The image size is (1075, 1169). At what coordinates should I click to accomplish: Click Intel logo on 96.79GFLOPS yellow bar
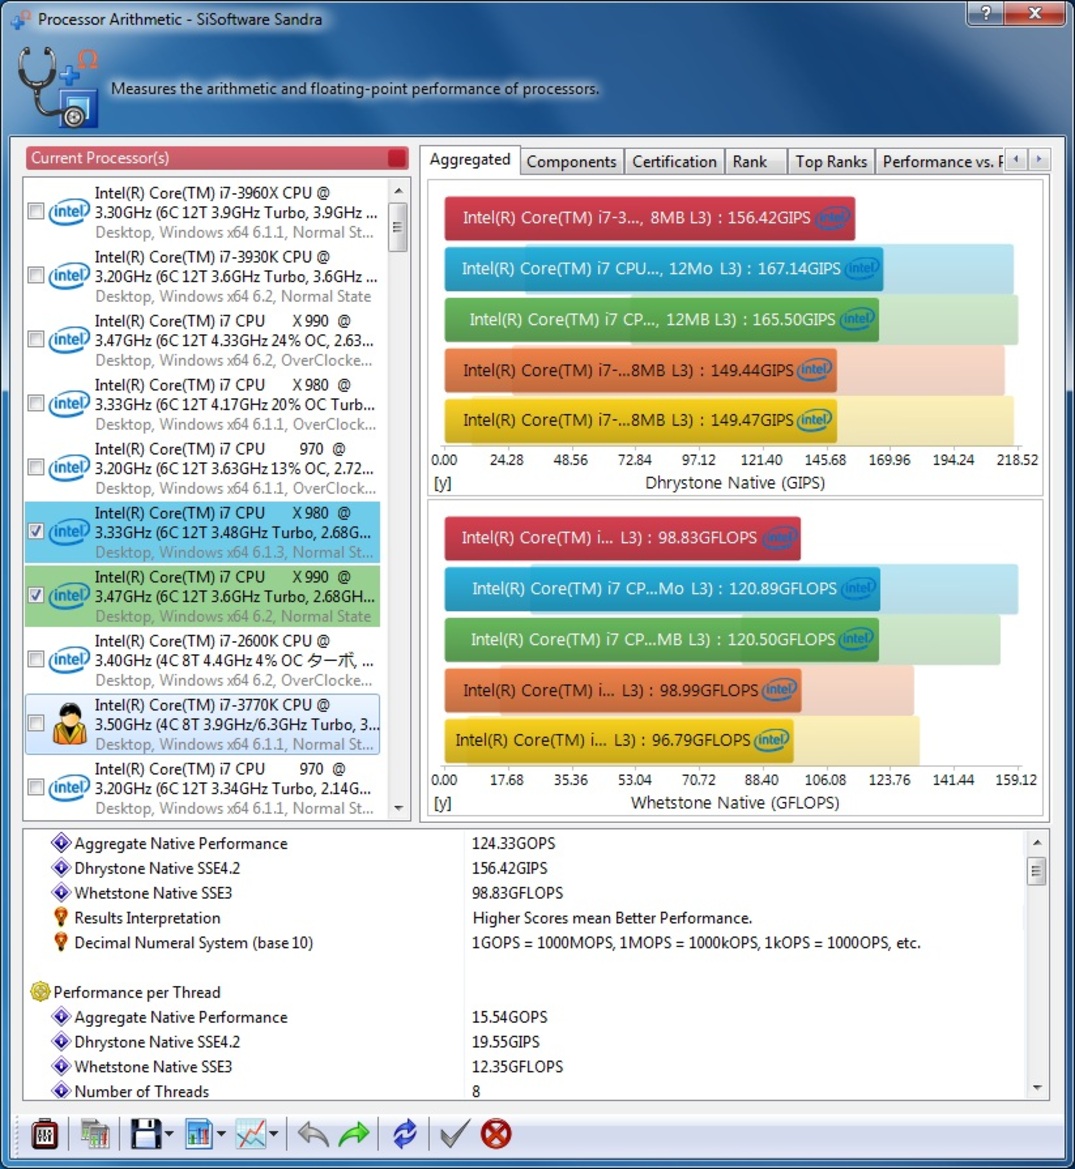771,740
